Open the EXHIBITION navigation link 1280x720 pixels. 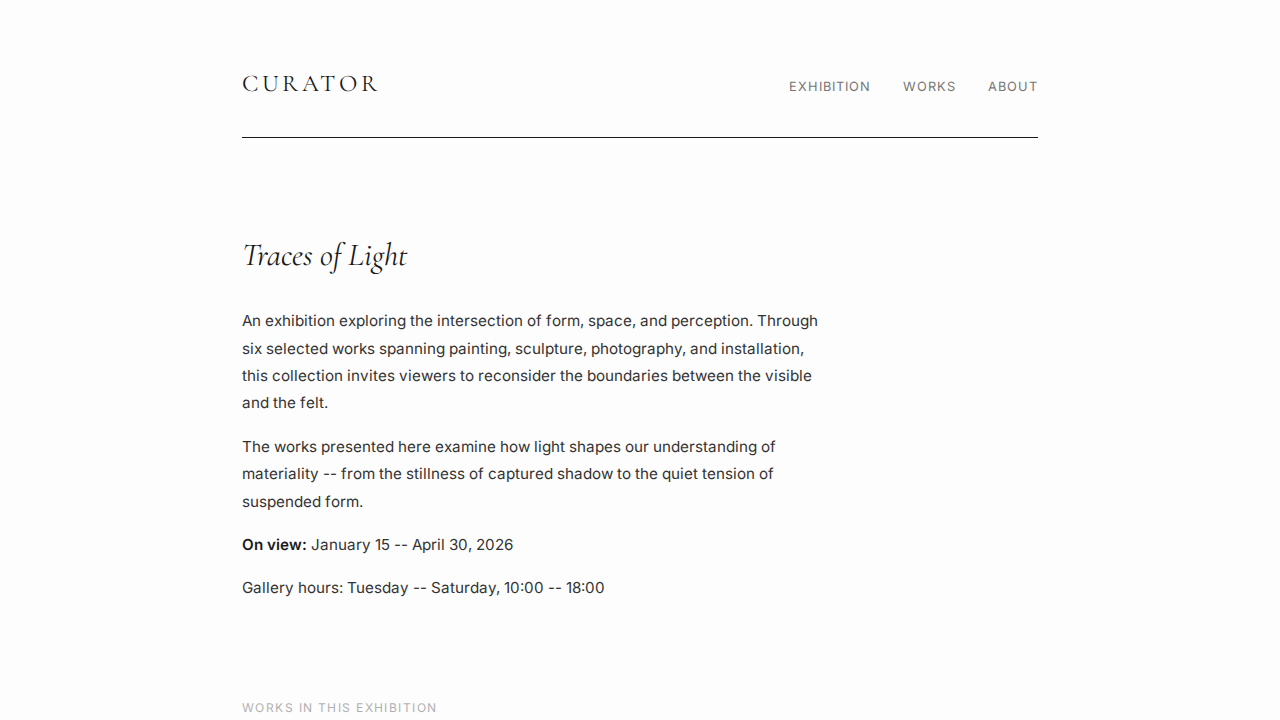829,87
